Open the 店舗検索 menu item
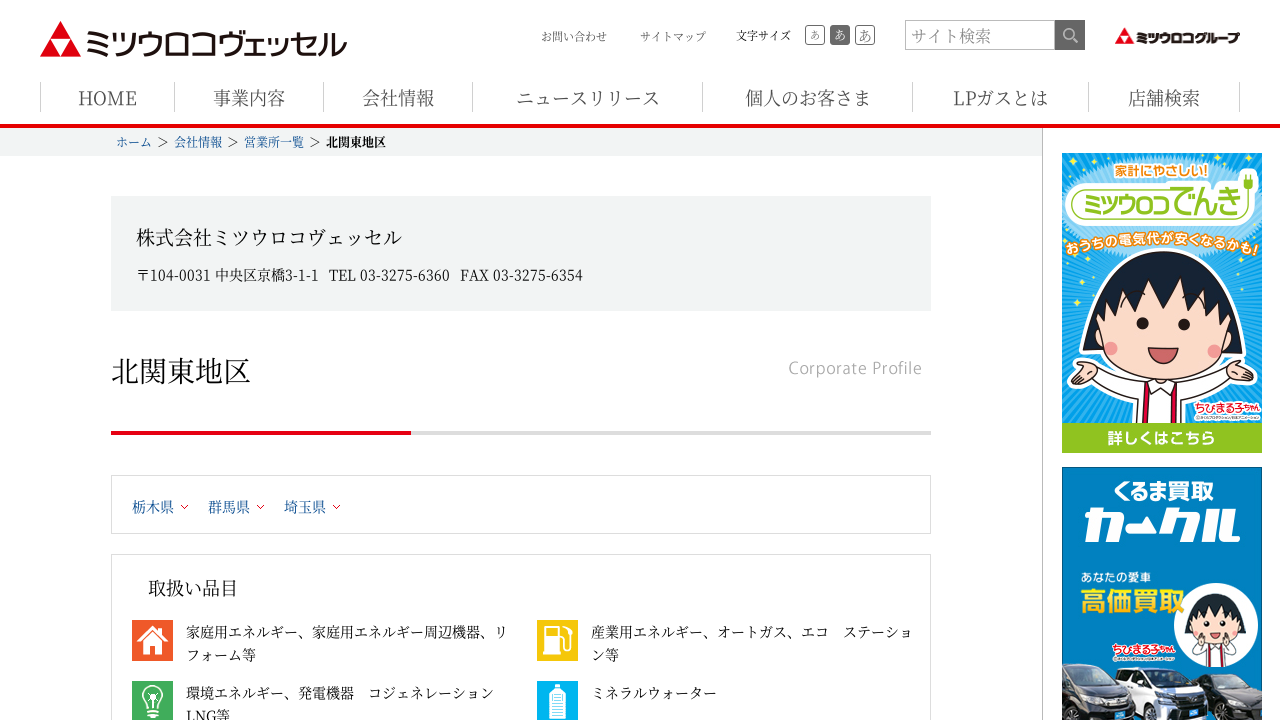Image resolution: width=1280 pixels, height=720 pixels. pyautogui.click(x=1163, y=98)
